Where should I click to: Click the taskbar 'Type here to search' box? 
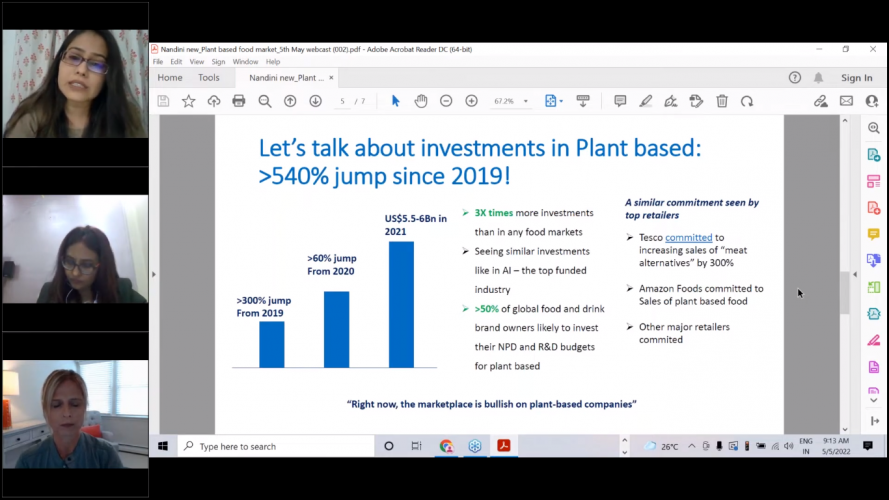click(x=276, y=446)
